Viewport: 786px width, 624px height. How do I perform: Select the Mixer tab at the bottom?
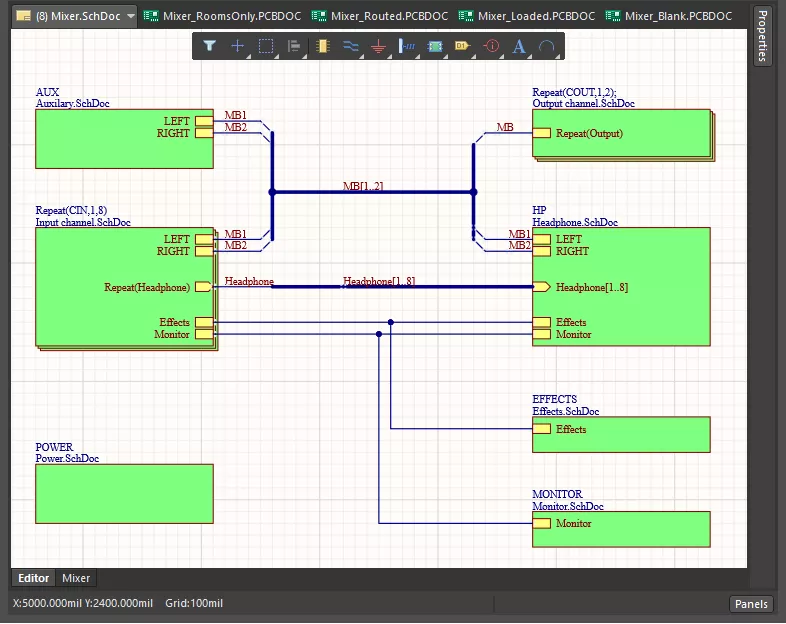tap(76, 578)
